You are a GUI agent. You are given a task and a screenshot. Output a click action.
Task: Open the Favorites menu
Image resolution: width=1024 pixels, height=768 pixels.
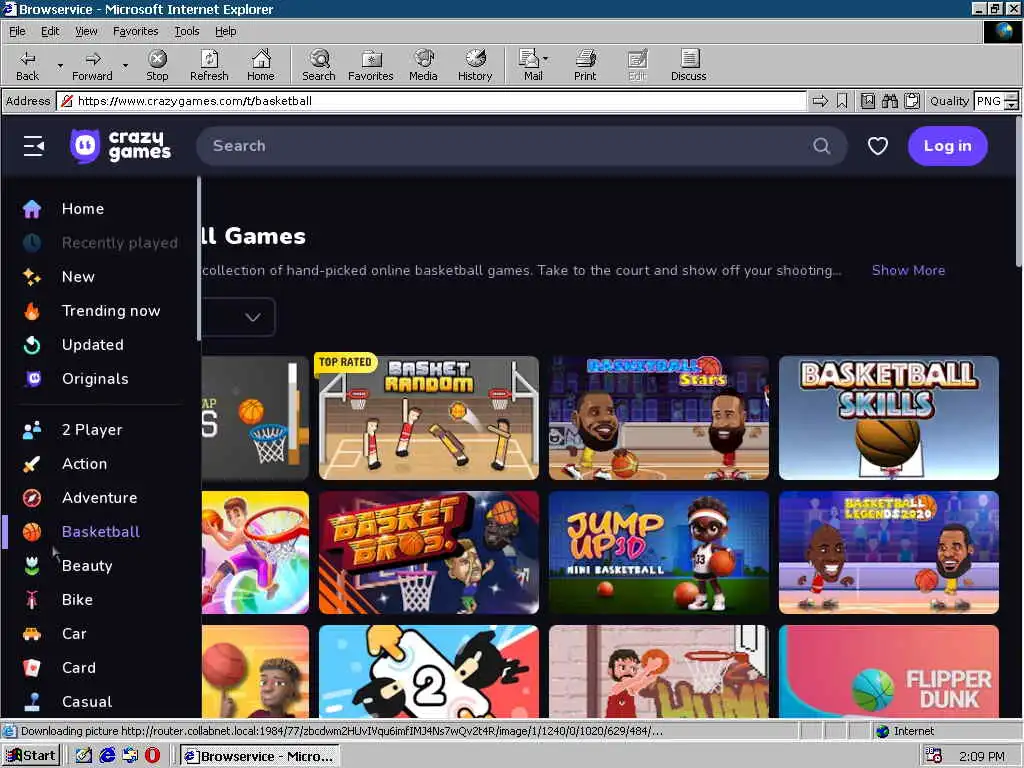(135, 31)
